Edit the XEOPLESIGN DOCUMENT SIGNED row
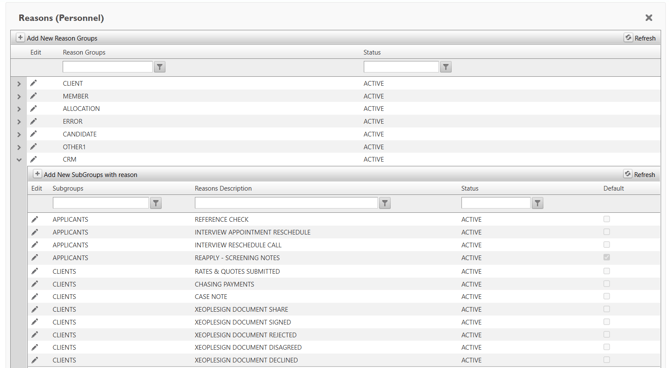The height and width of the screenshot is (368, 670). (35, 322)
